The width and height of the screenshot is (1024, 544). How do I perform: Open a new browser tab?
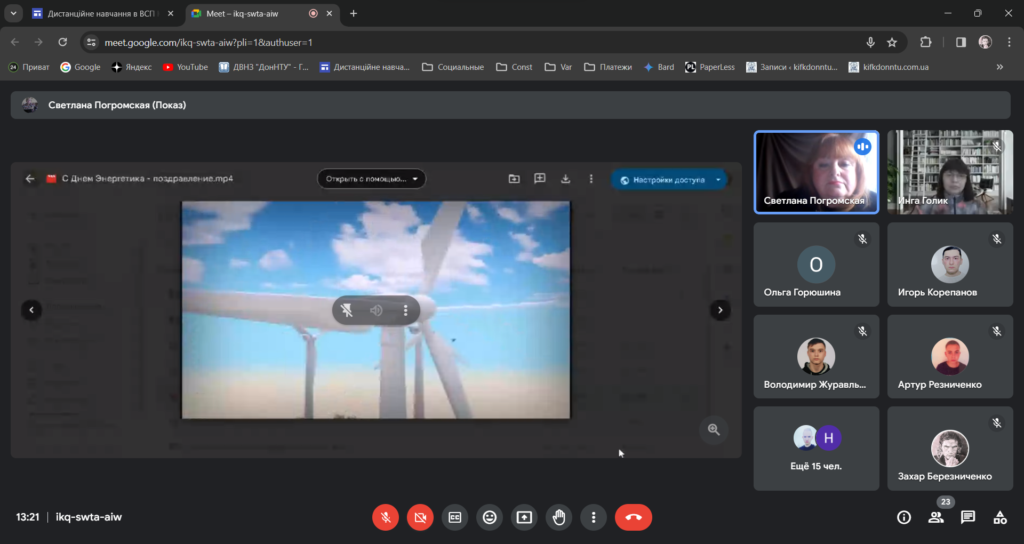tap(353, 13)
